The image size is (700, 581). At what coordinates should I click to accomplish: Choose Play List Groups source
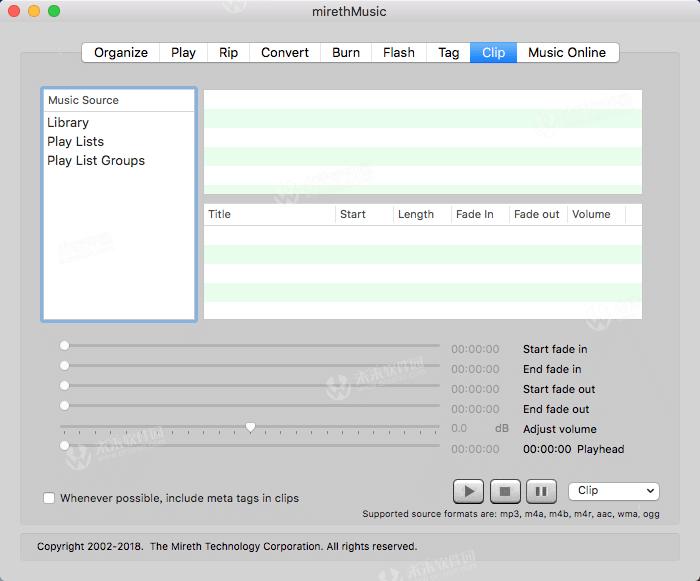click(96, 161)
